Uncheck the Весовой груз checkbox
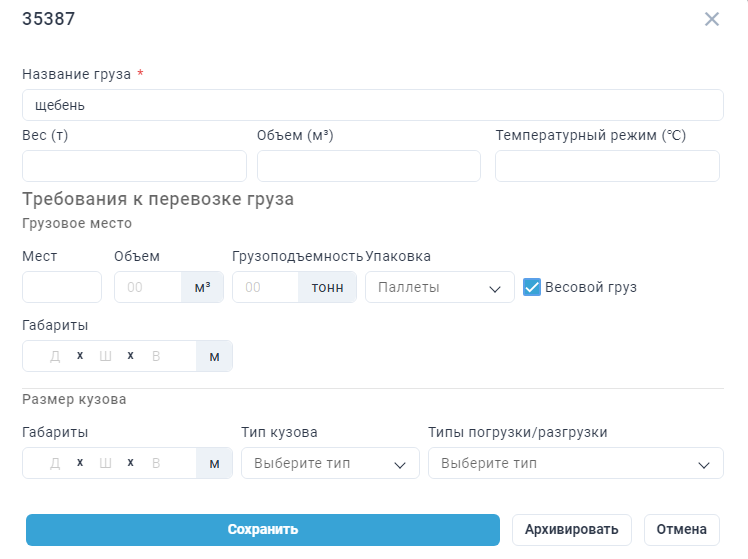This screenshot has width=748, height=559. coord(532,287)
